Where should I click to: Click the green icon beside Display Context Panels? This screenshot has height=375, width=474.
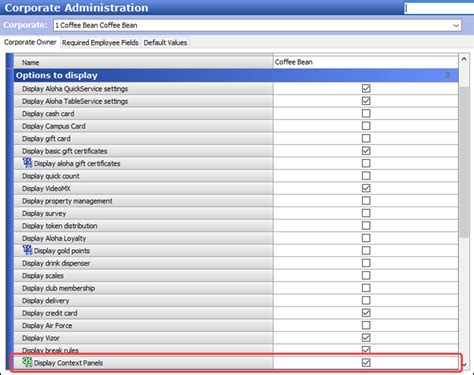pos(27,362)
